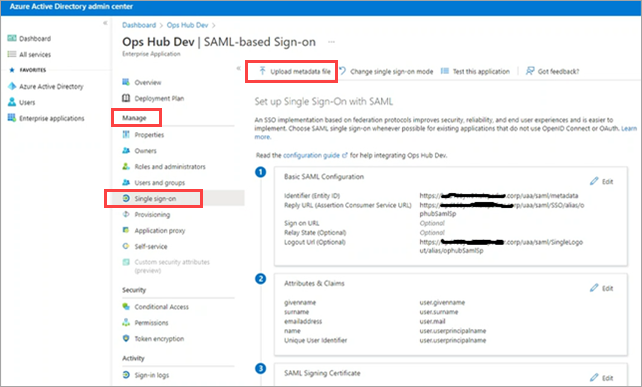Open the ellipsis menu beside page title
This screenshot has width=642, height=387.
(332, 42)
